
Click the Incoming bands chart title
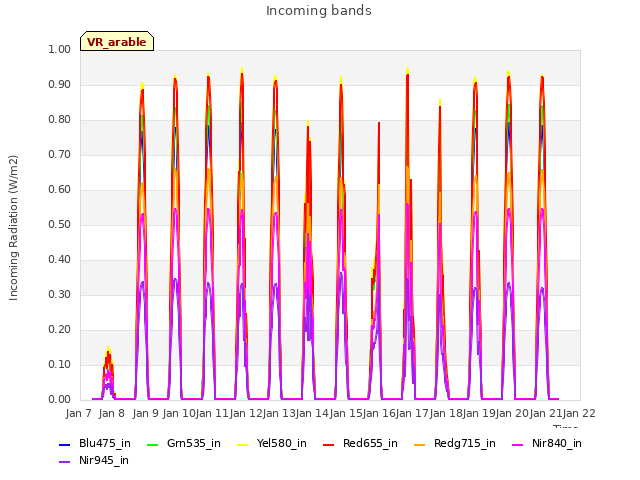[319, 11]
